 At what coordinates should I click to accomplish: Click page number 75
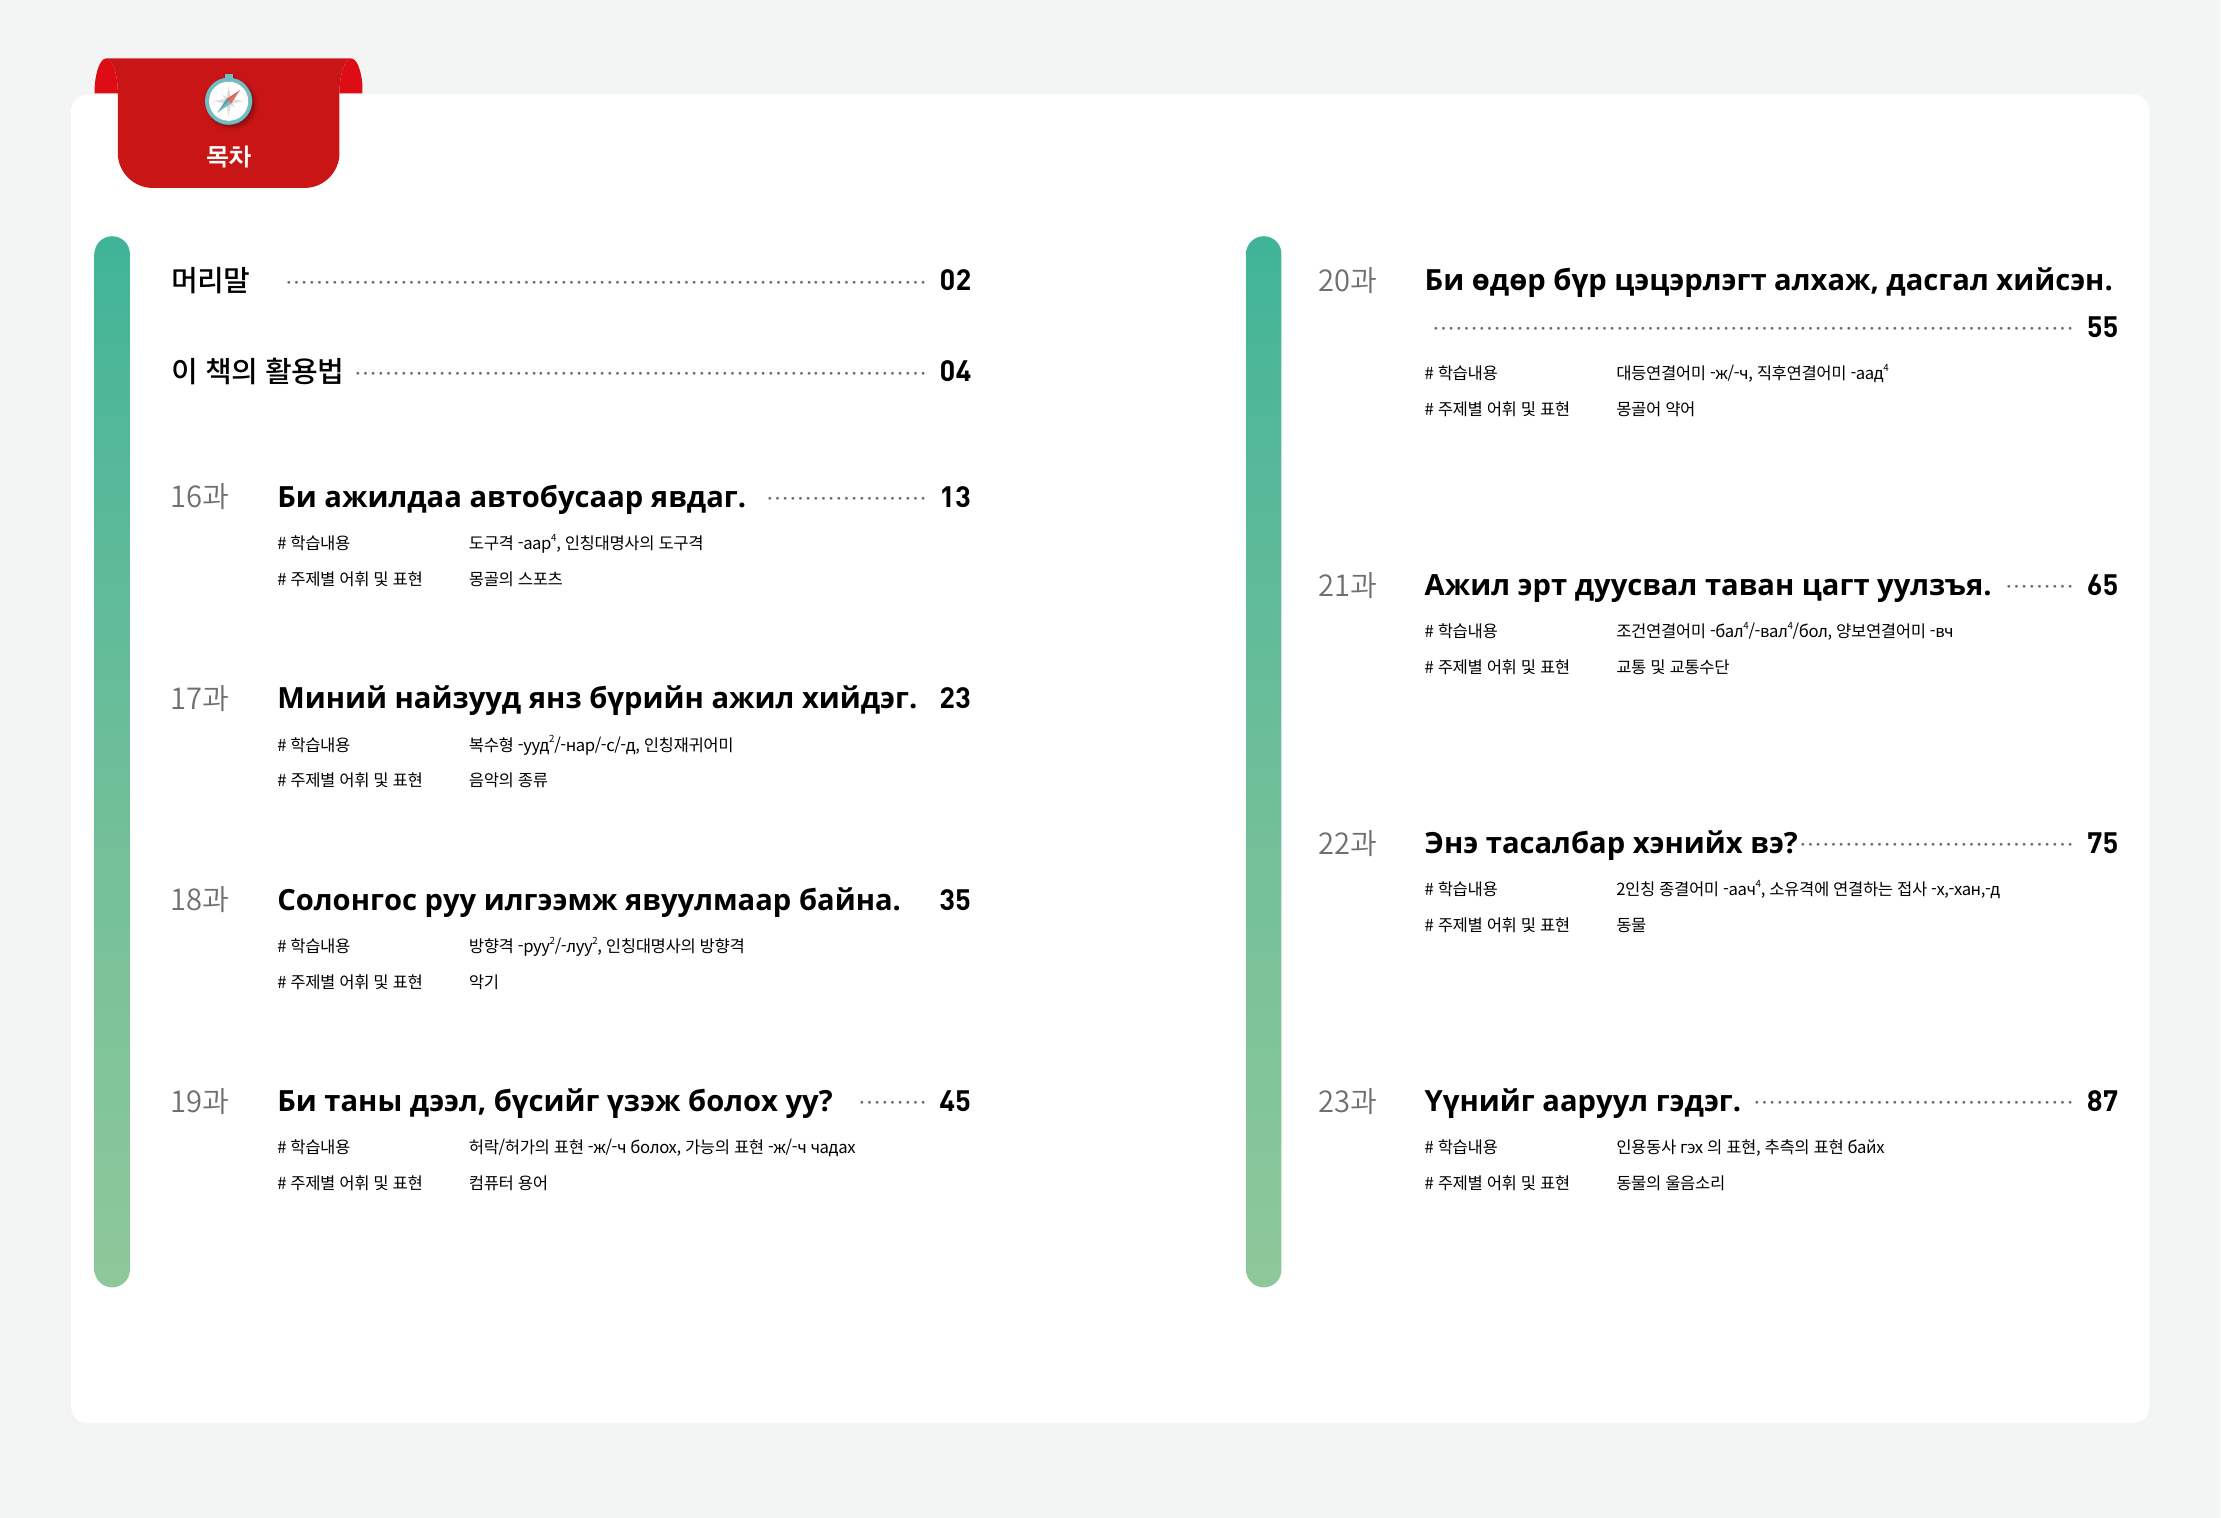tap(2101, 843)
